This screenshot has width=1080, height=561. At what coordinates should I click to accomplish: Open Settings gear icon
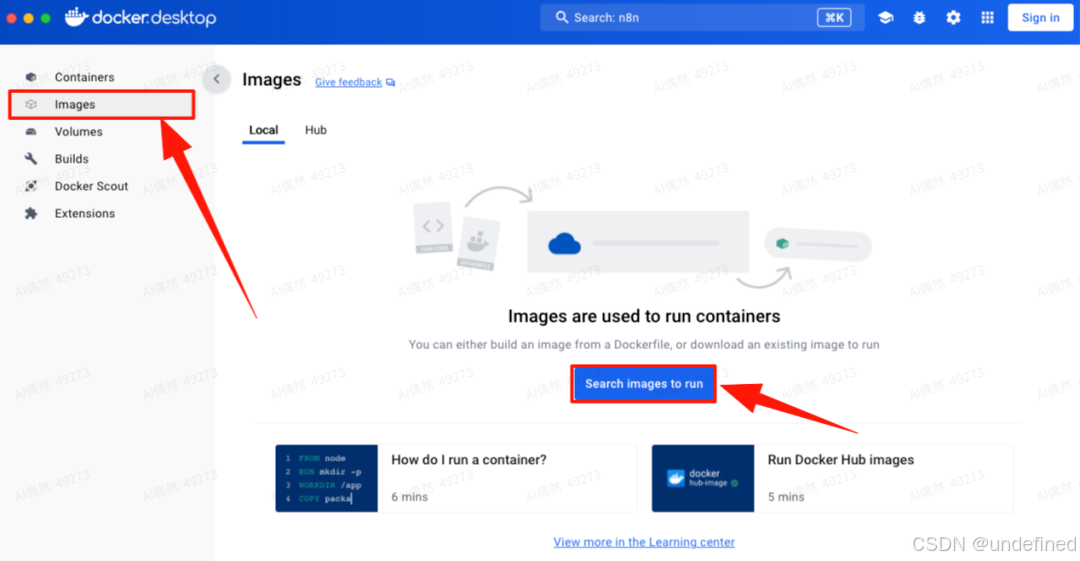click(953, 18)
